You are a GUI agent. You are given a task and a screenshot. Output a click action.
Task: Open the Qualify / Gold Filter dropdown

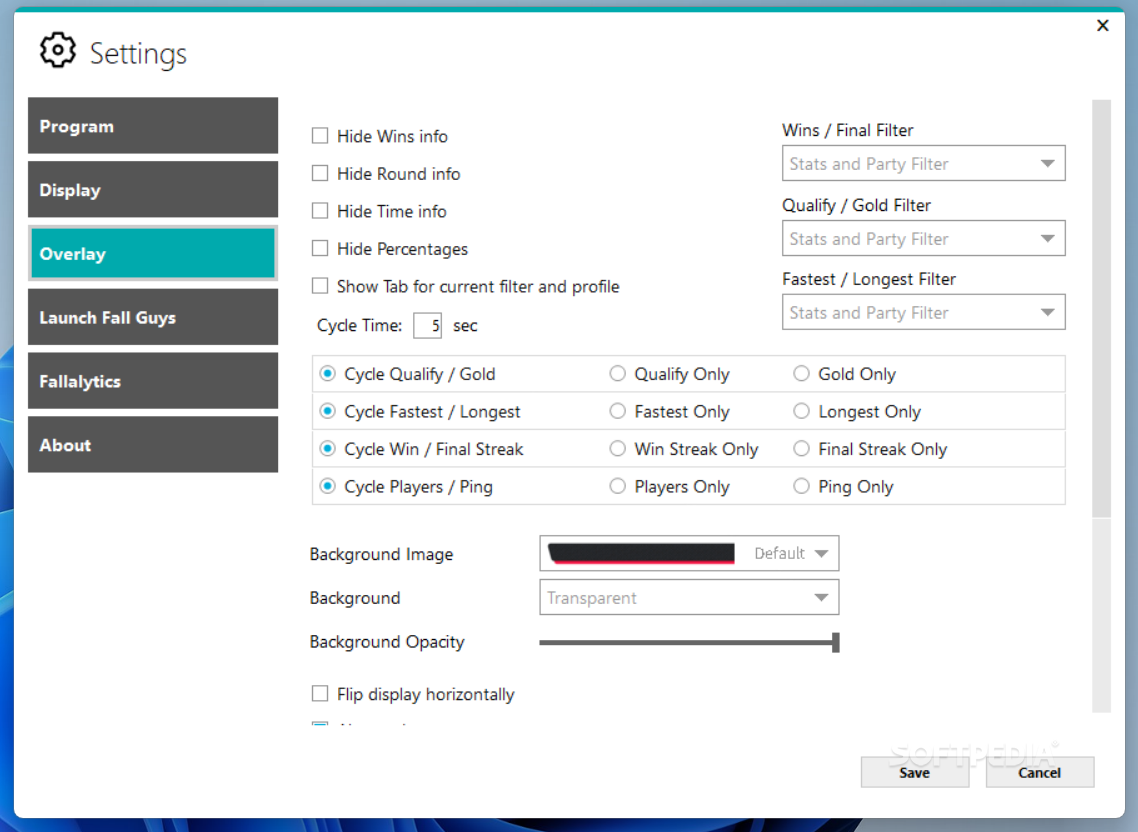tap(923, 238)
